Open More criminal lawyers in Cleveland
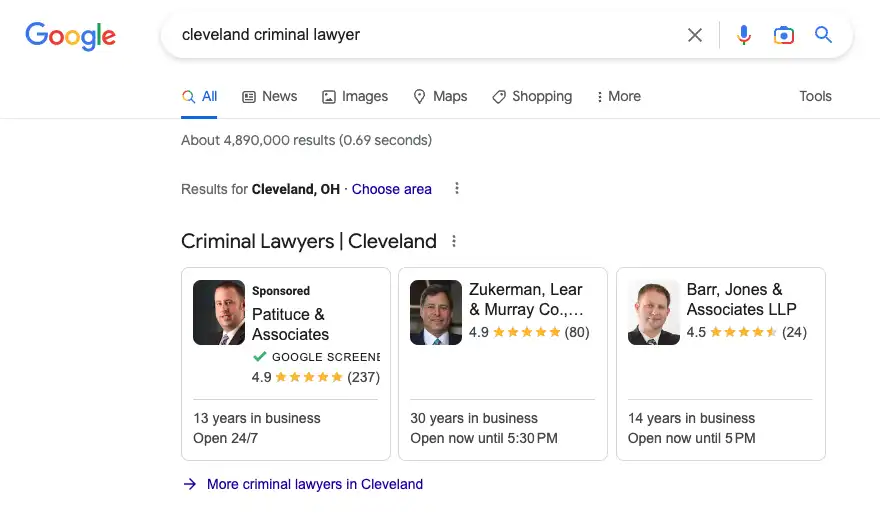The width and height of the screenshot is (880, 513). coord(314,484)
